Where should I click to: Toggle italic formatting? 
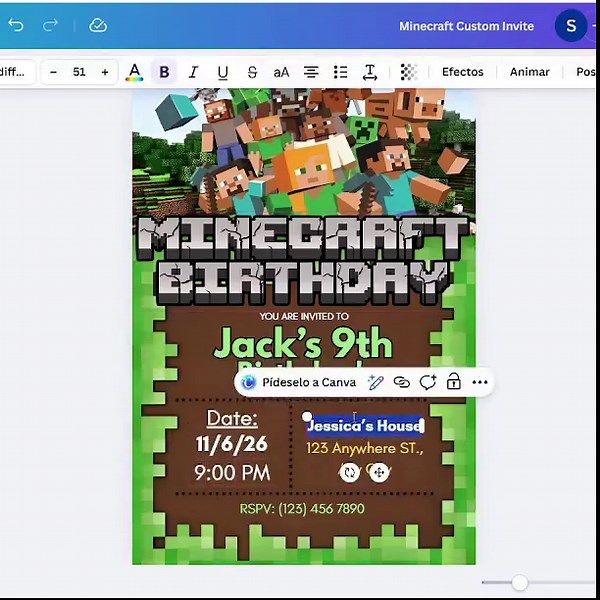click(x=194, y=72)
